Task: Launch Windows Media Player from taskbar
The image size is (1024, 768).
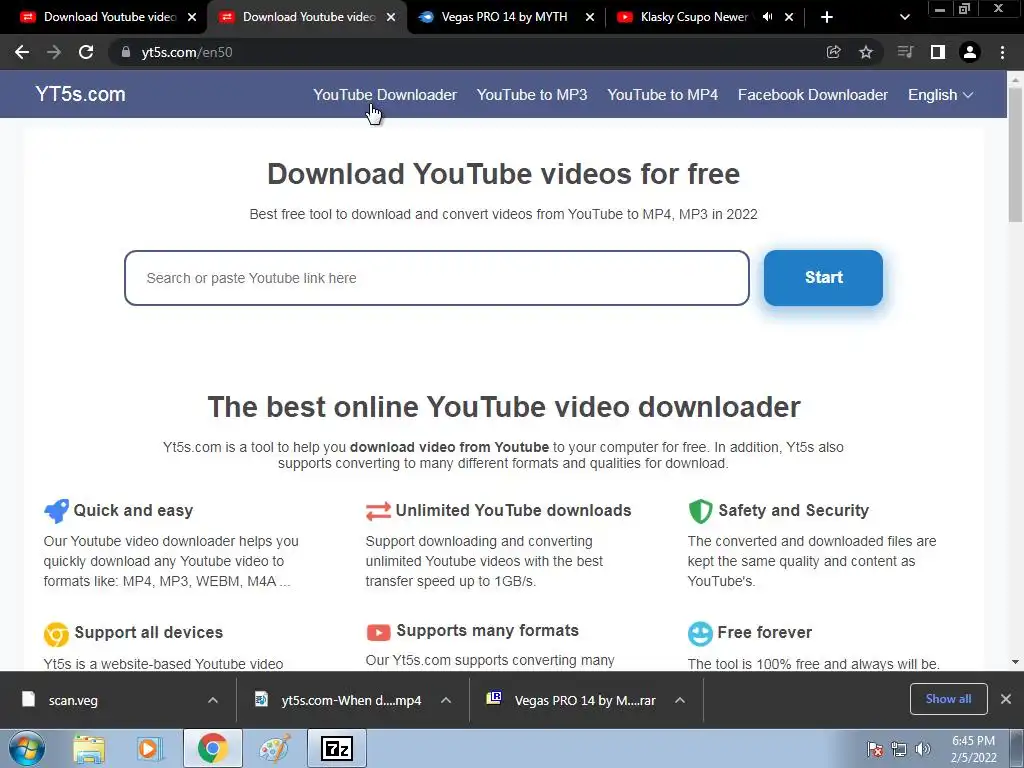Action: point(149,749)
